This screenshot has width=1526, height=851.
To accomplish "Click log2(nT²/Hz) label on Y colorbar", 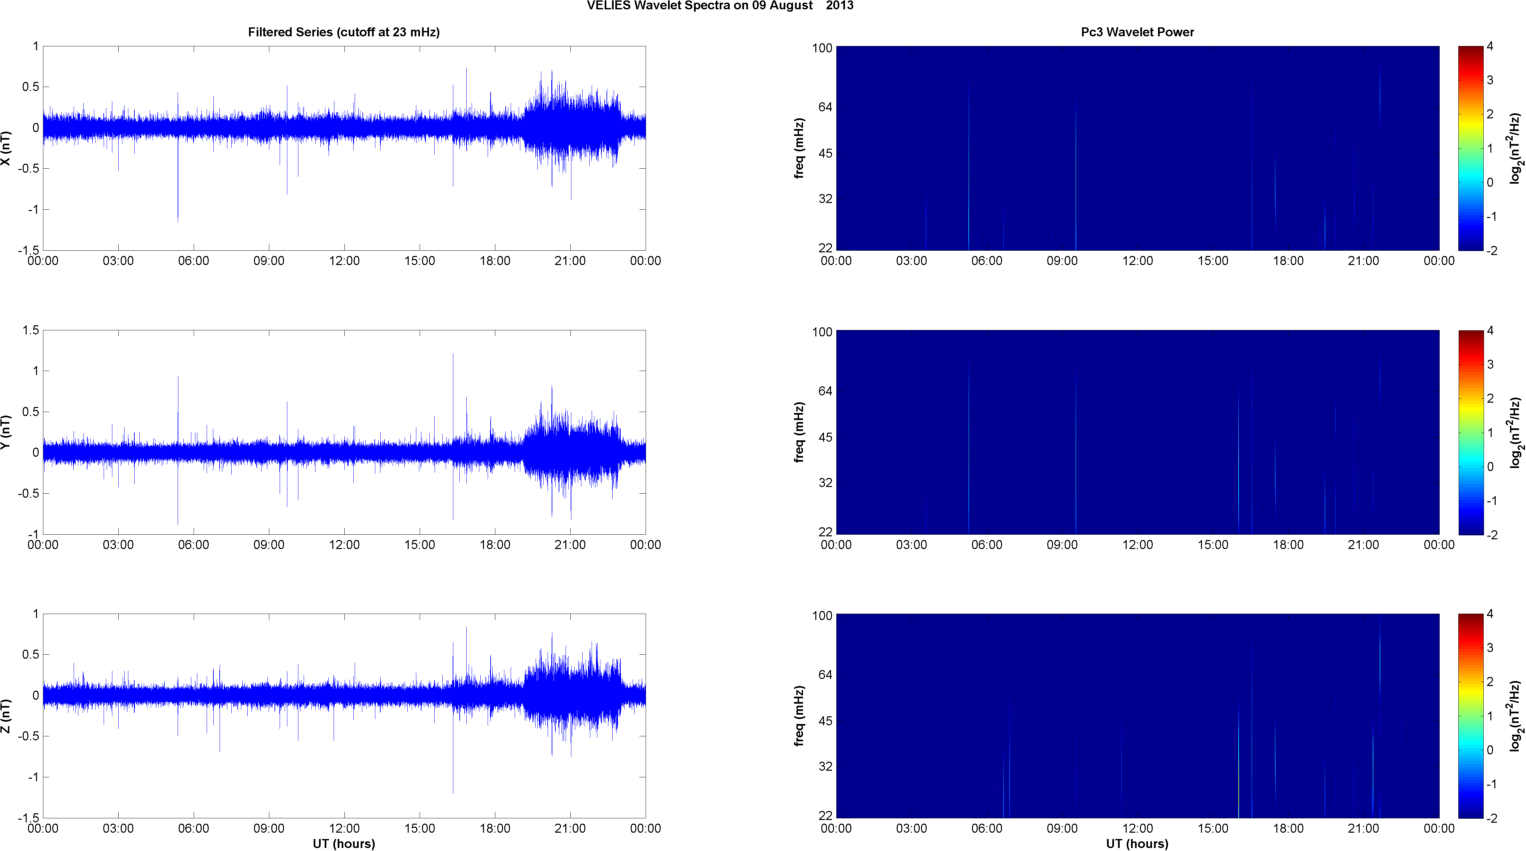I will click(1517, 432).
